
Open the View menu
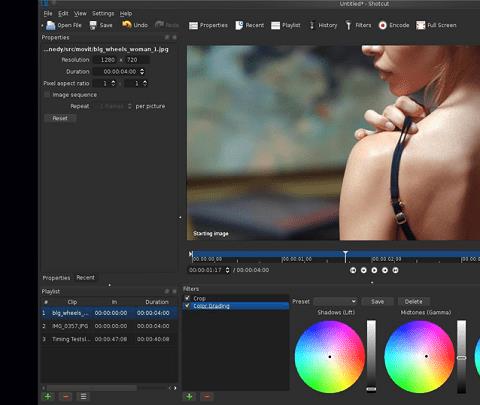(x=80, y=13)
